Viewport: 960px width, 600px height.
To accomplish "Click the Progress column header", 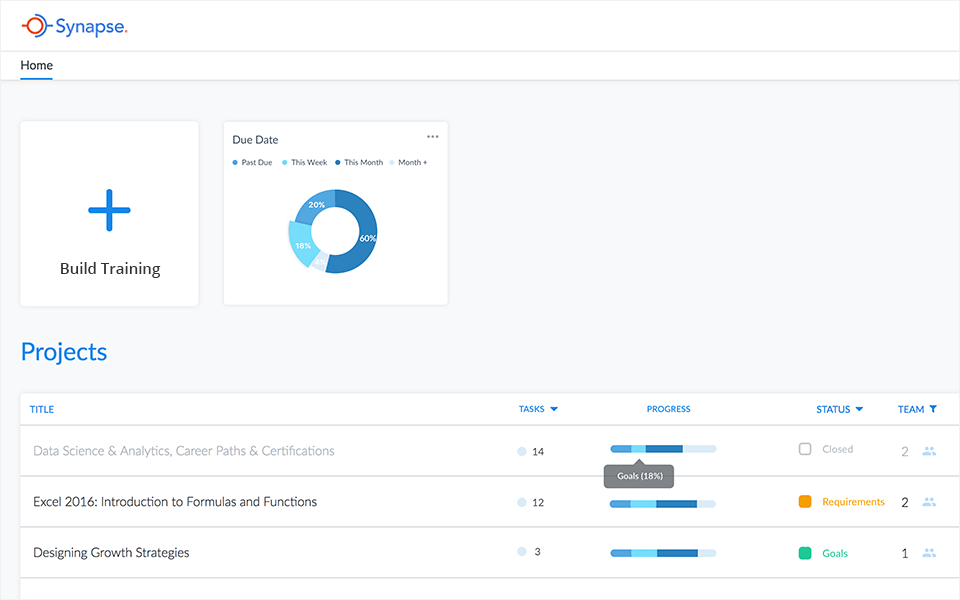I will 669,409.
